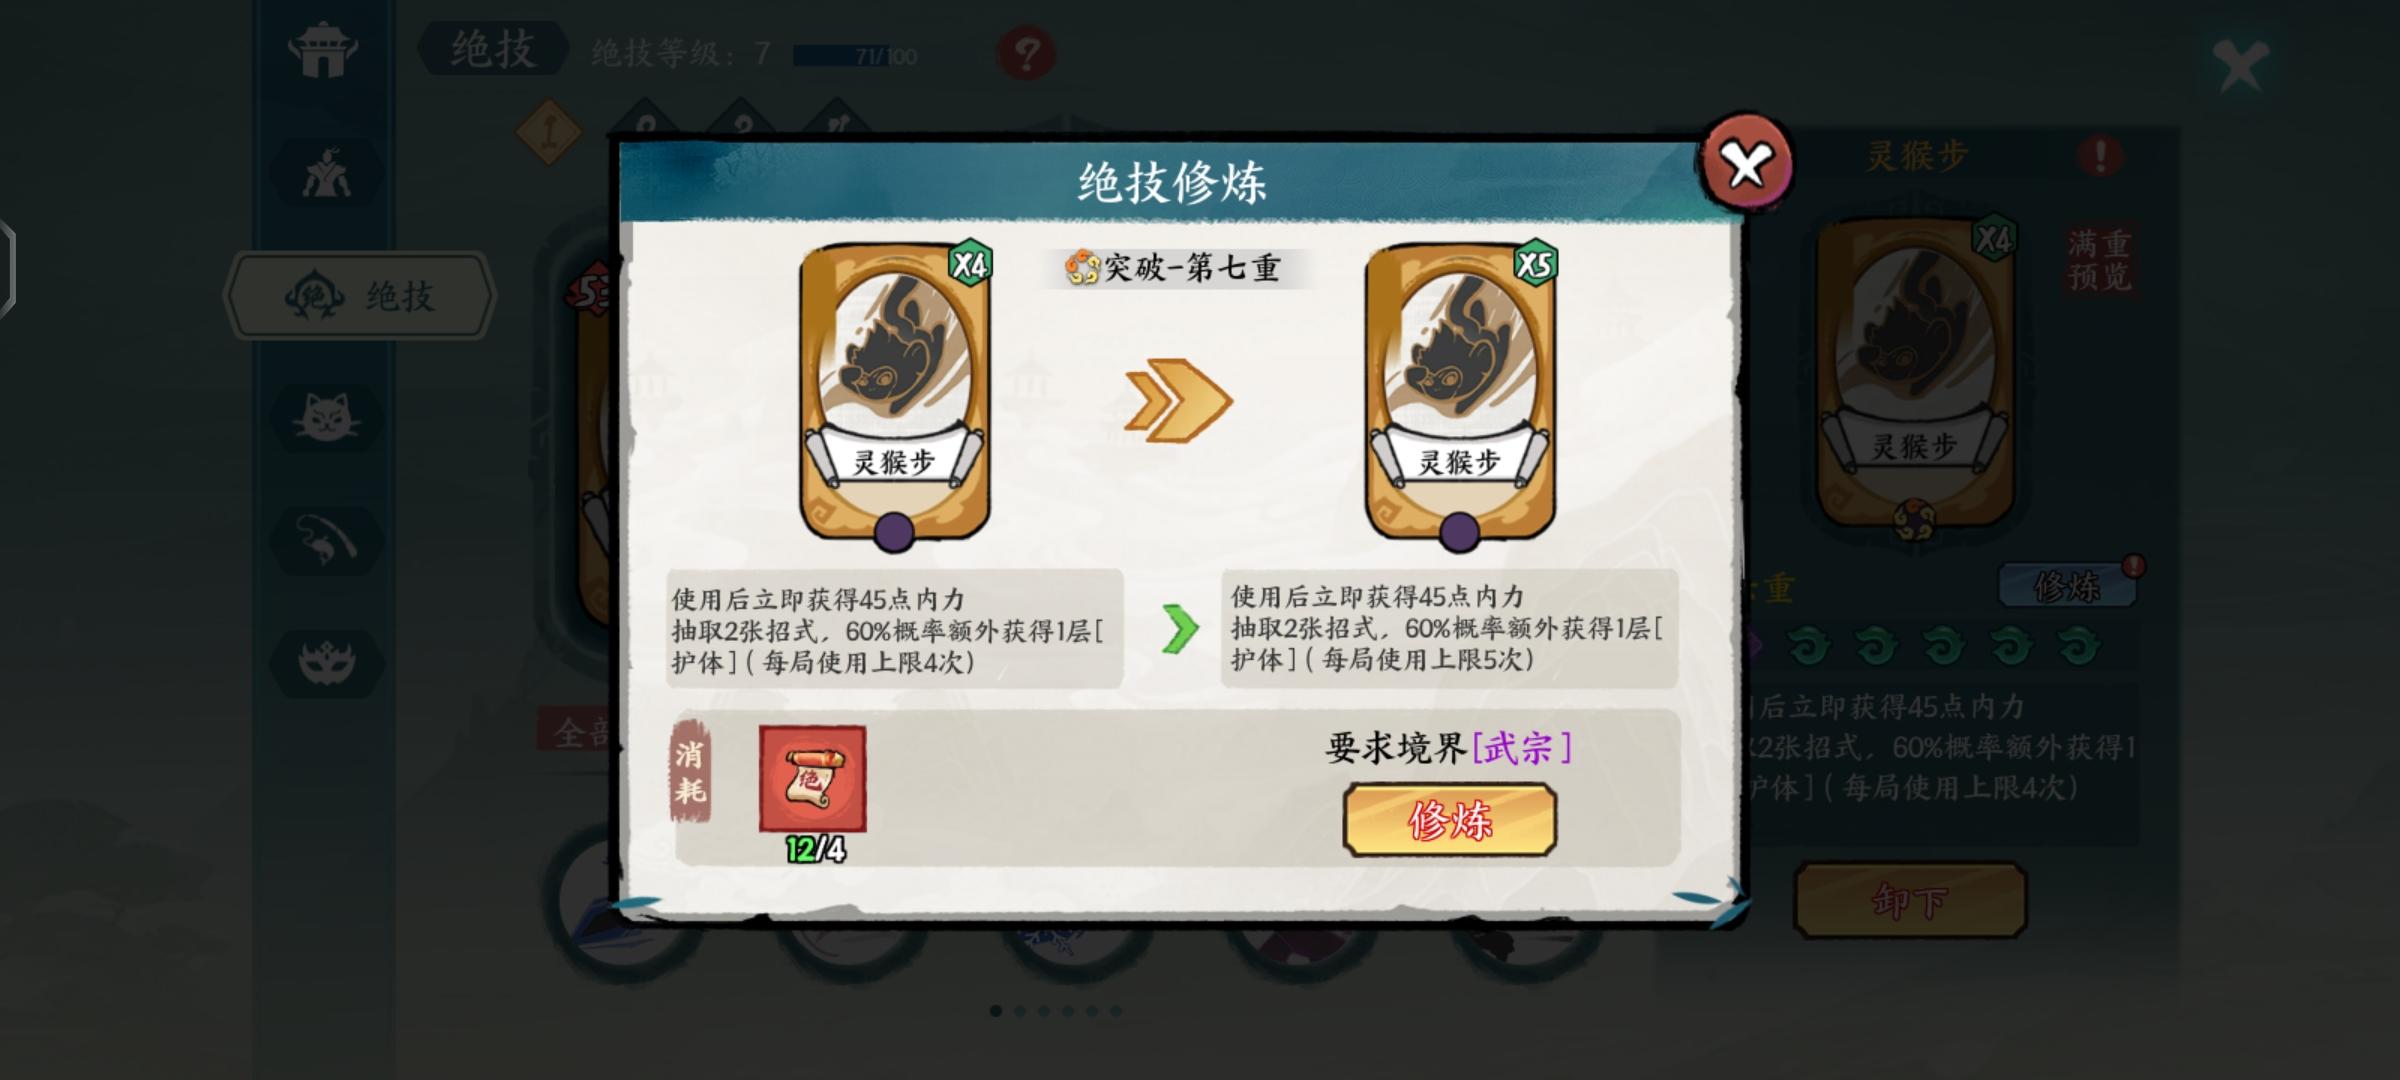Open the cat face icon in the sidebar
The height and width of the screenshot is (1080, 2400).
coord(327,417)
